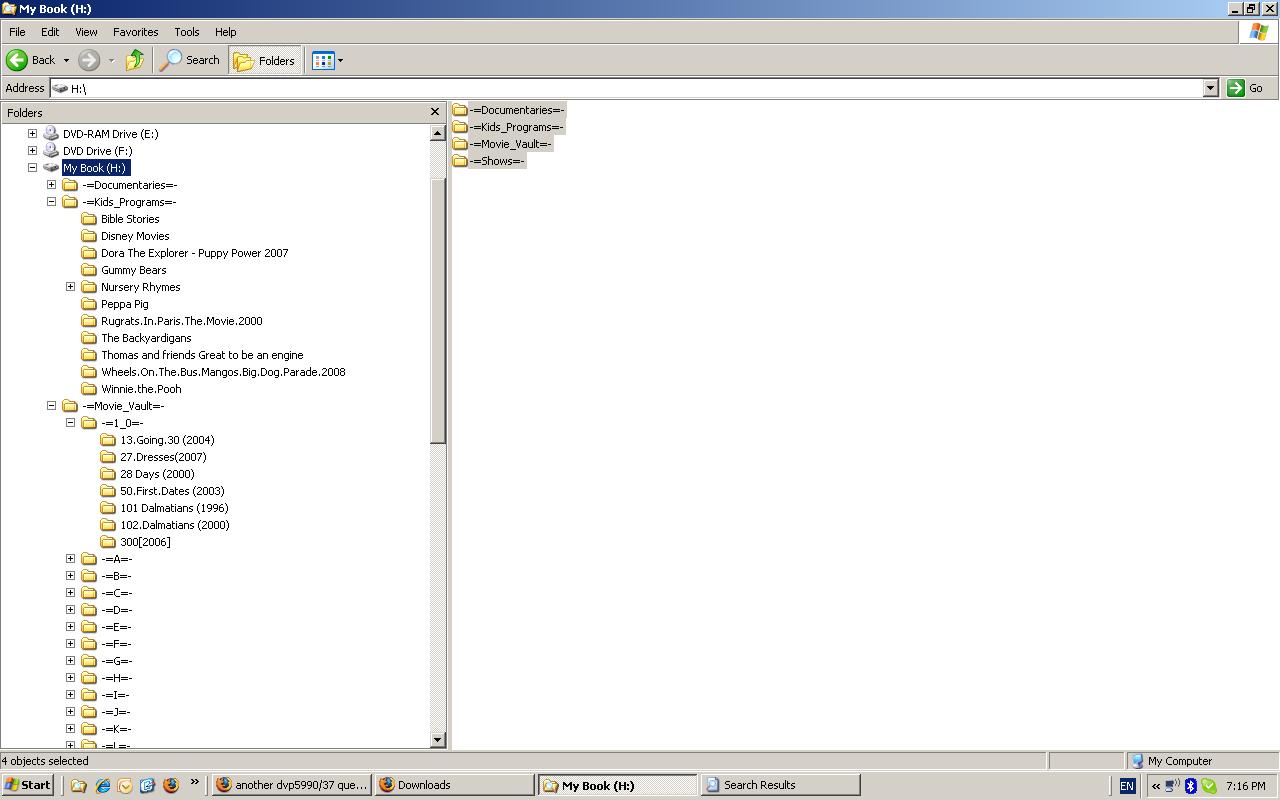The height and width of the screenshot is (800, 1280).
Task: Open the Favorites menu
Action: point(135,32)
